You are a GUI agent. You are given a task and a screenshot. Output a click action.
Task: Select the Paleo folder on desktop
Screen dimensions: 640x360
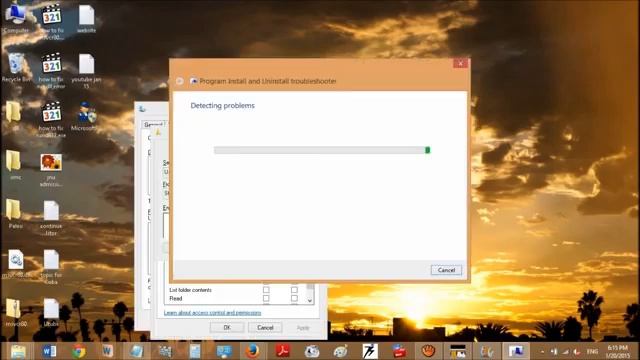point(15,214)
